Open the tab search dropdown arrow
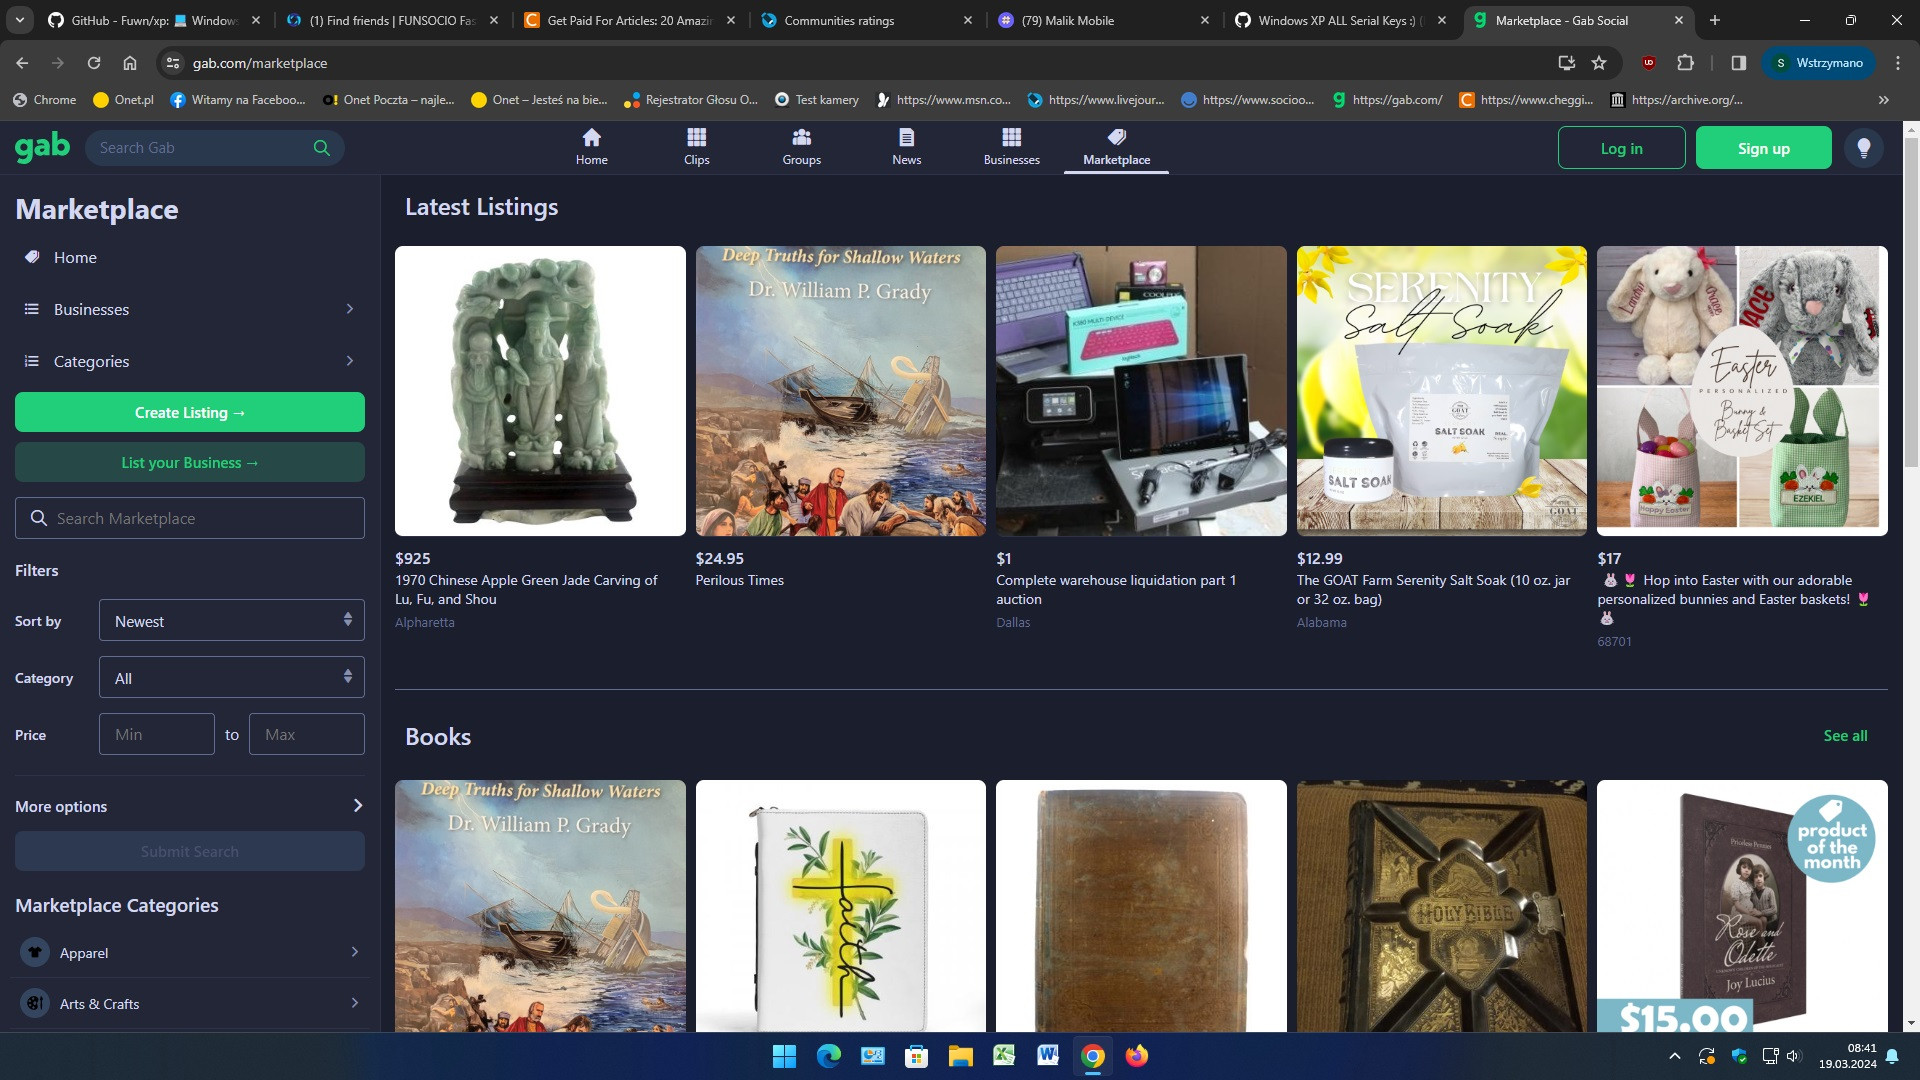1920x1080 pixels. click(19, 20)
